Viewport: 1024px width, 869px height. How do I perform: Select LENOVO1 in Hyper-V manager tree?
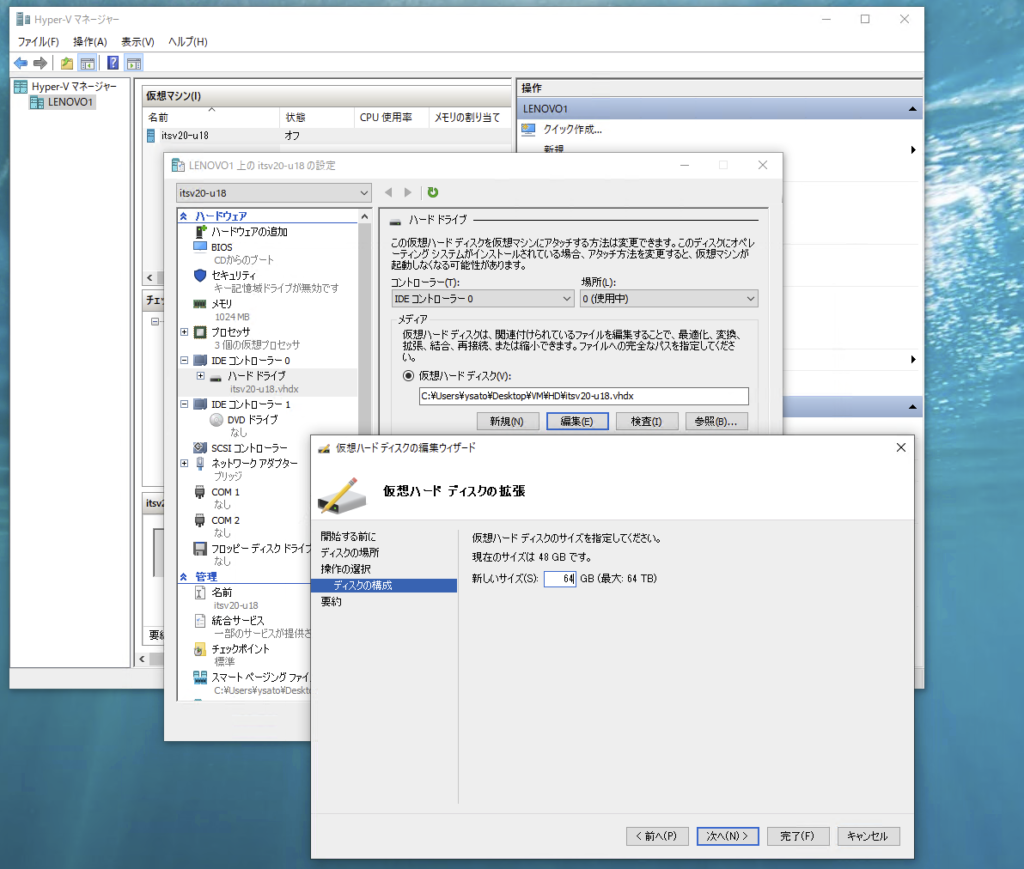coord(70,102)
